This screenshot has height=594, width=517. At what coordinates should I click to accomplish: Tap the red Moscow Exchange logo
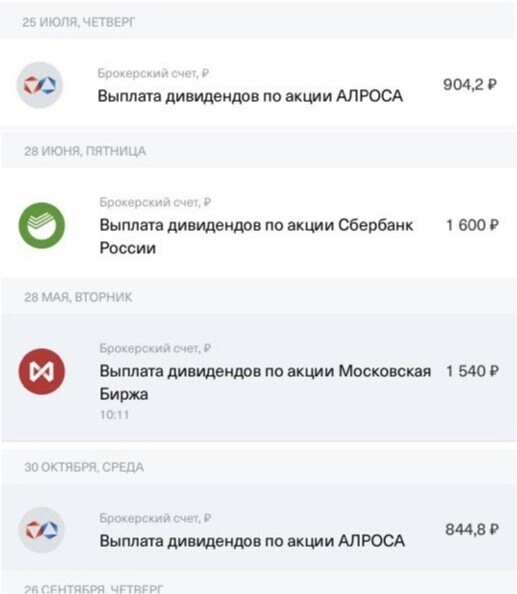tap(42, 371)
